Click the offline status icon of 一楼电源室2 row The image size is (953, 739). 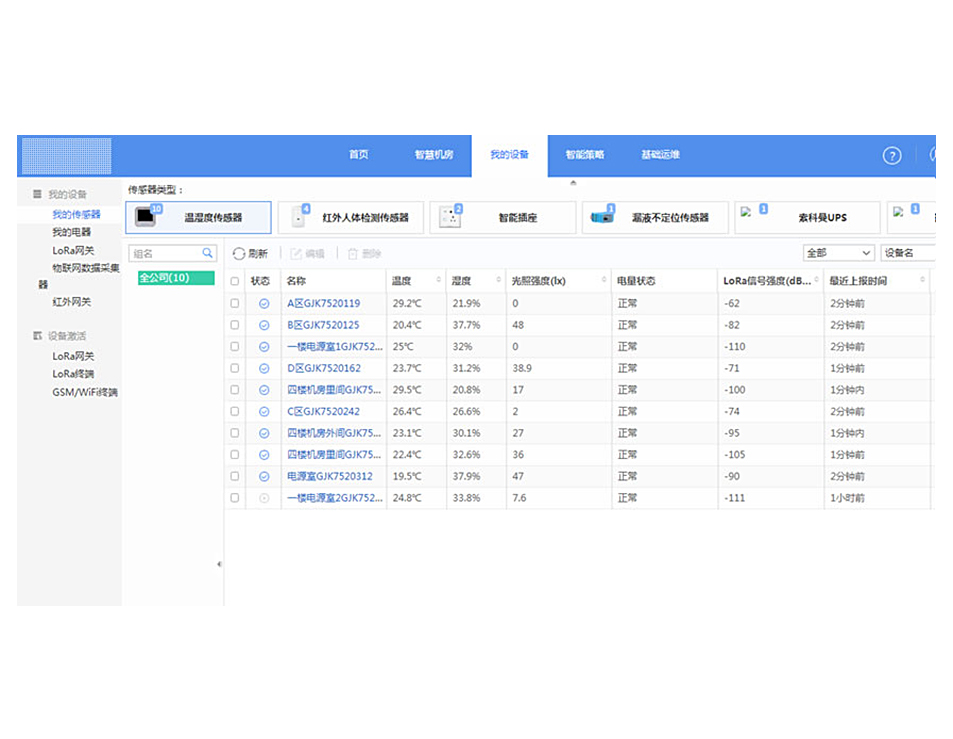pos(264,498)
